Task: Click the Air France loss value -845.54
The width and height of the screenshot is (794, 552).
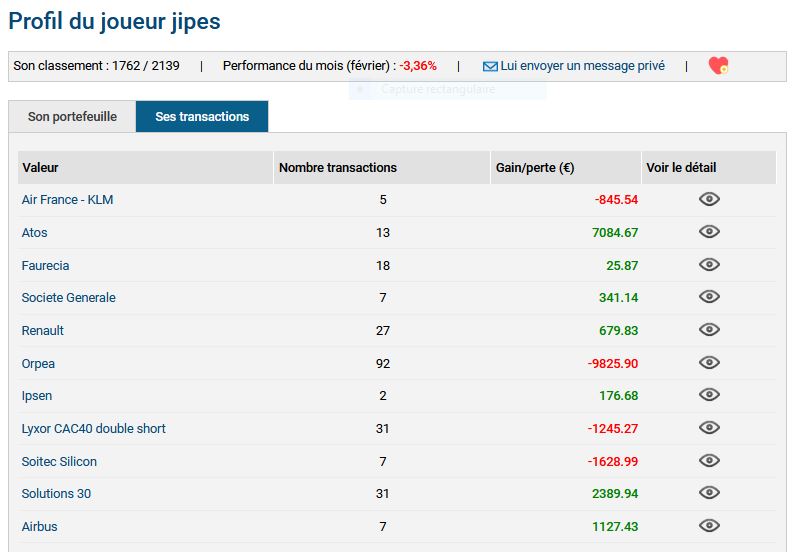Action: click(616, 200)
